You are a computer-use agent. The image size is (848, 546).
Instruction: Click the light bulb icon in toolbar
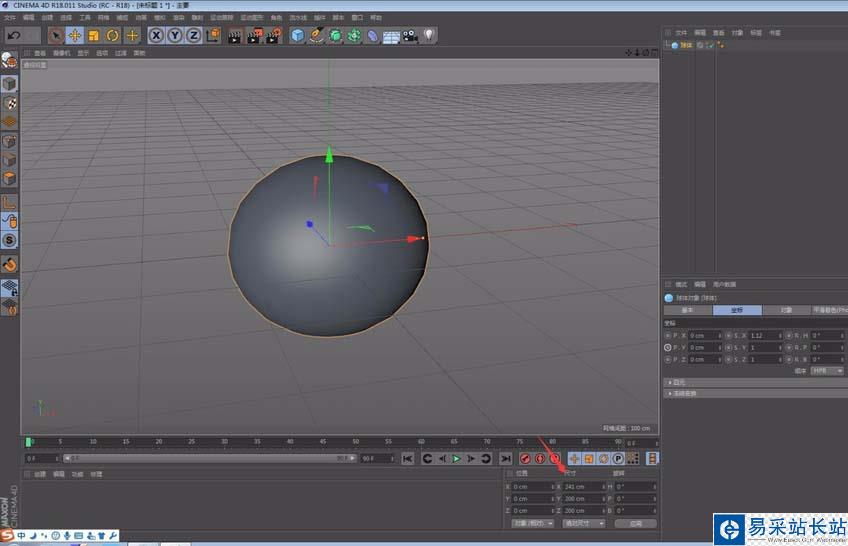[429, 35]
